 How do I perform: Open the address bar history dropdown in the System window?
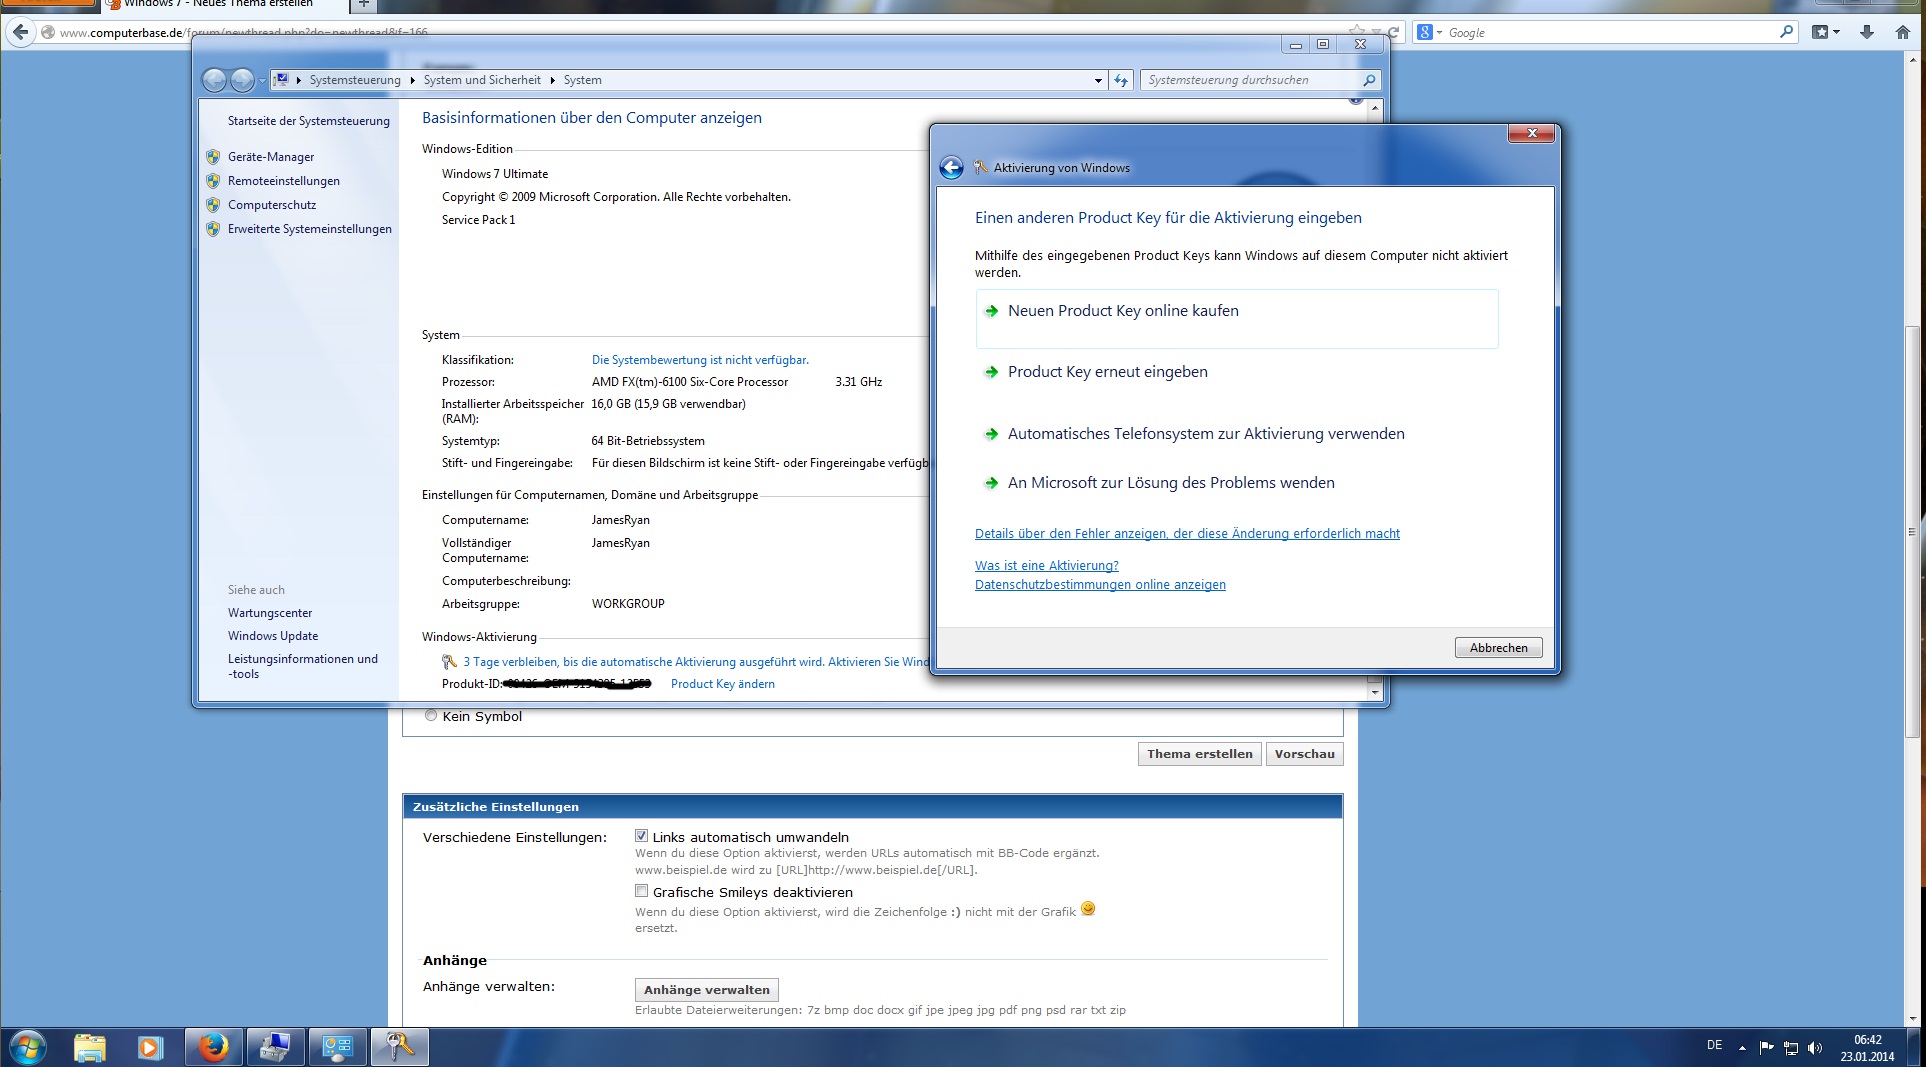[1098, 80]
